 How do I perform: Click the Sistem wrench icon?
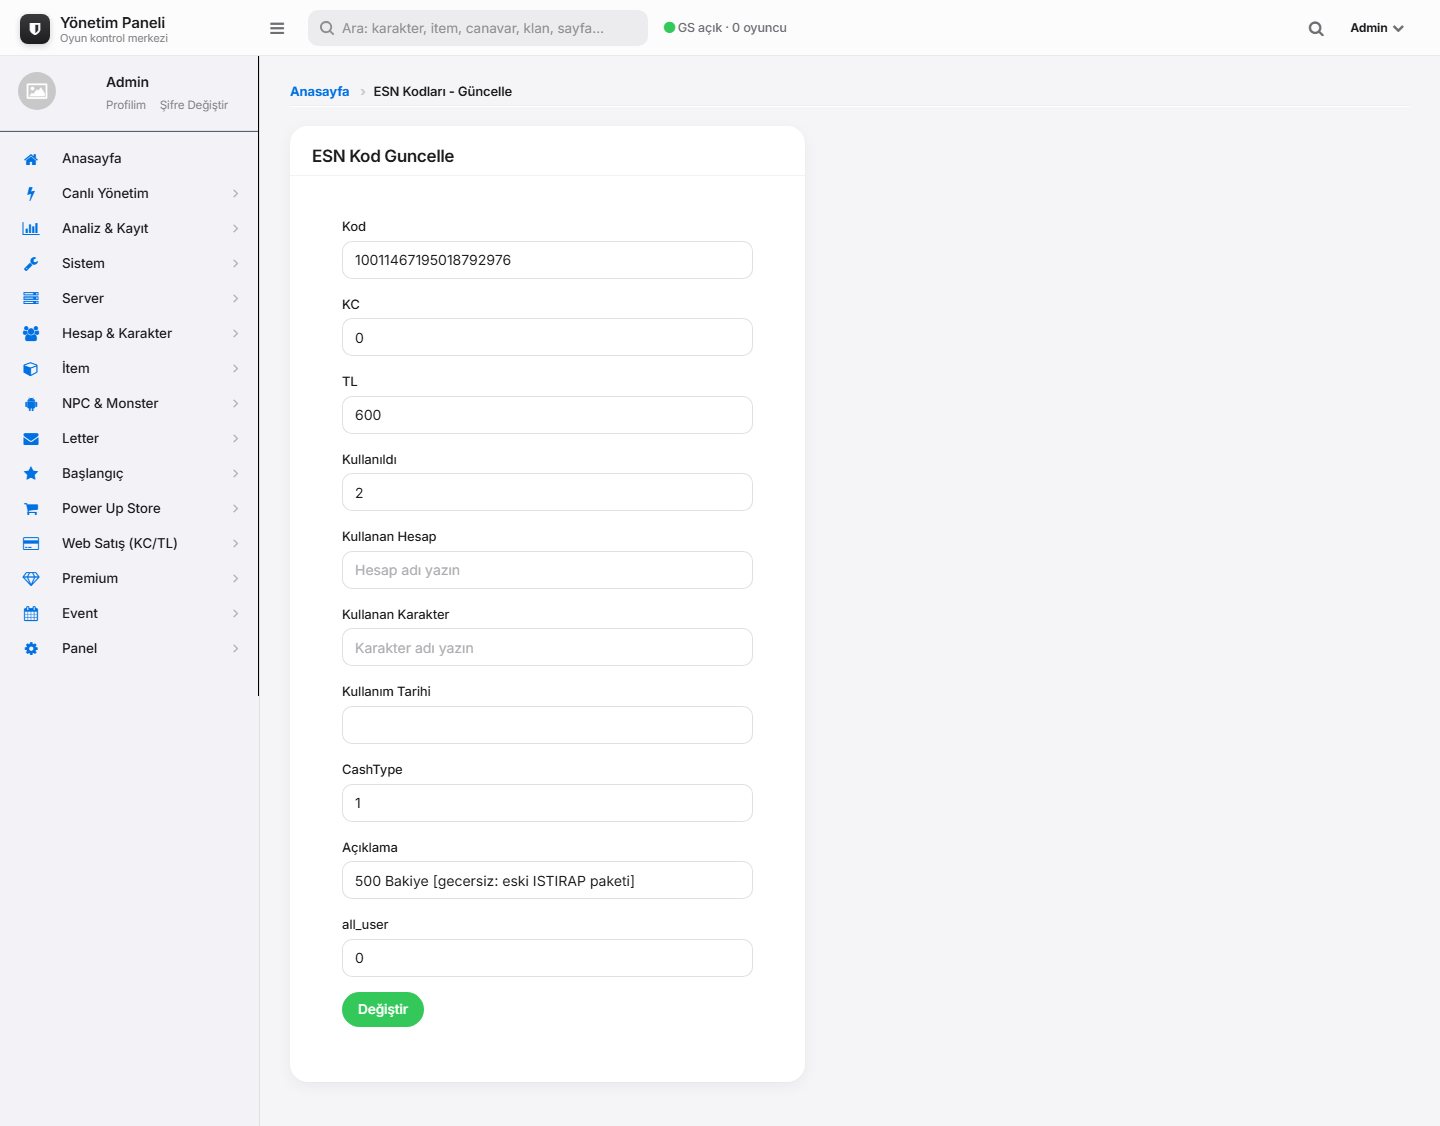pyautogui.click(x=31, y=264)
